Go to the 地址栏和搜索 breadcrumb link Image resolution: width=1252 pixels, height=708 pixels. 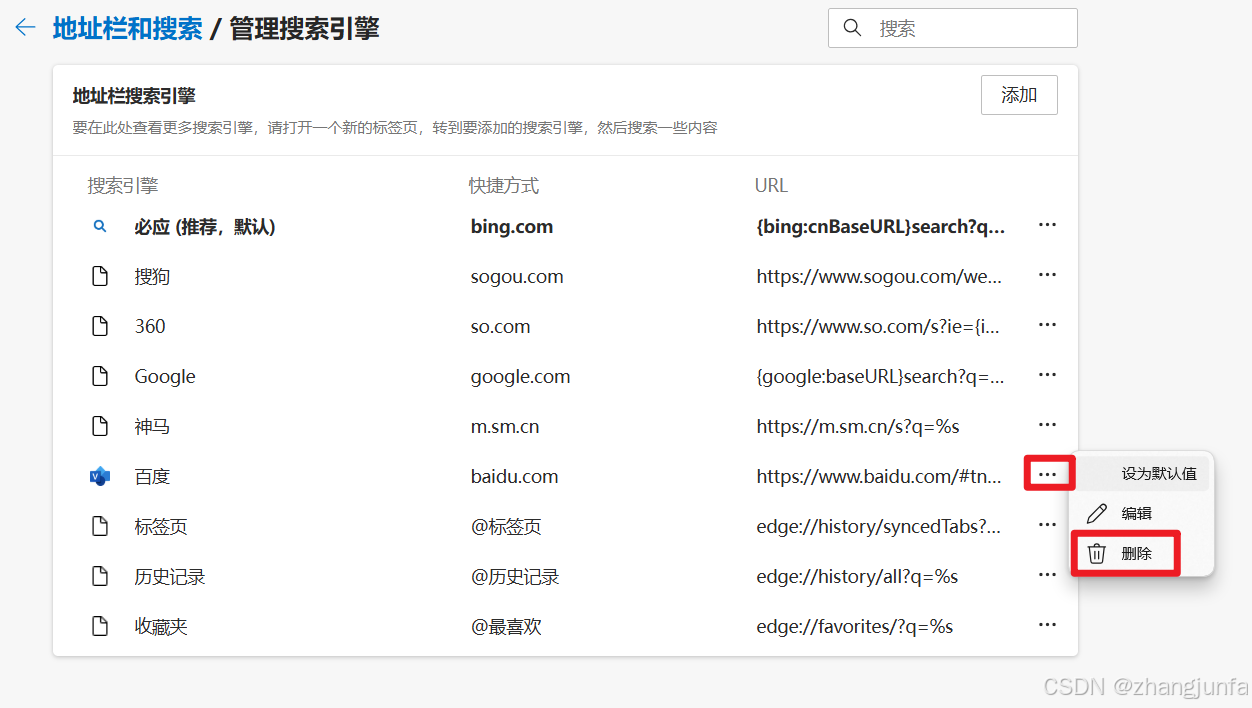(x=128, y=28)
